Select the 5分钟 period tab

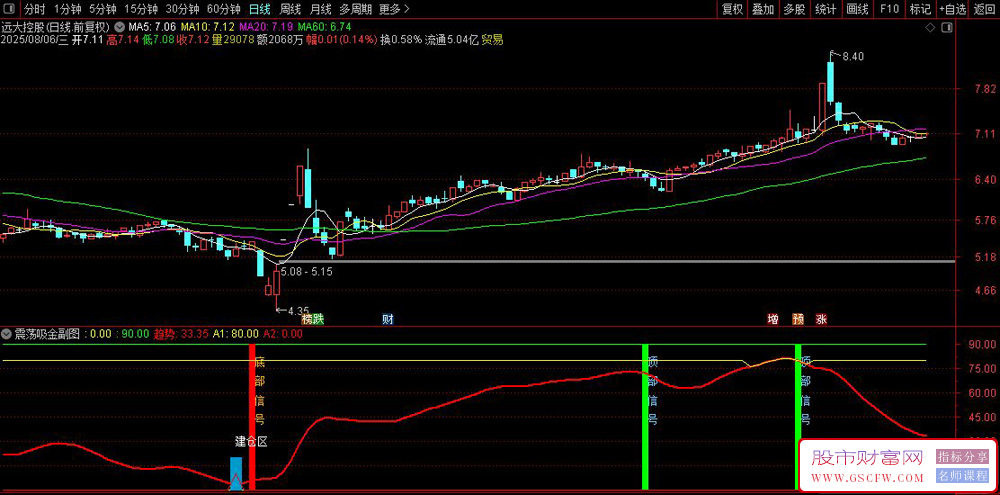102,10
